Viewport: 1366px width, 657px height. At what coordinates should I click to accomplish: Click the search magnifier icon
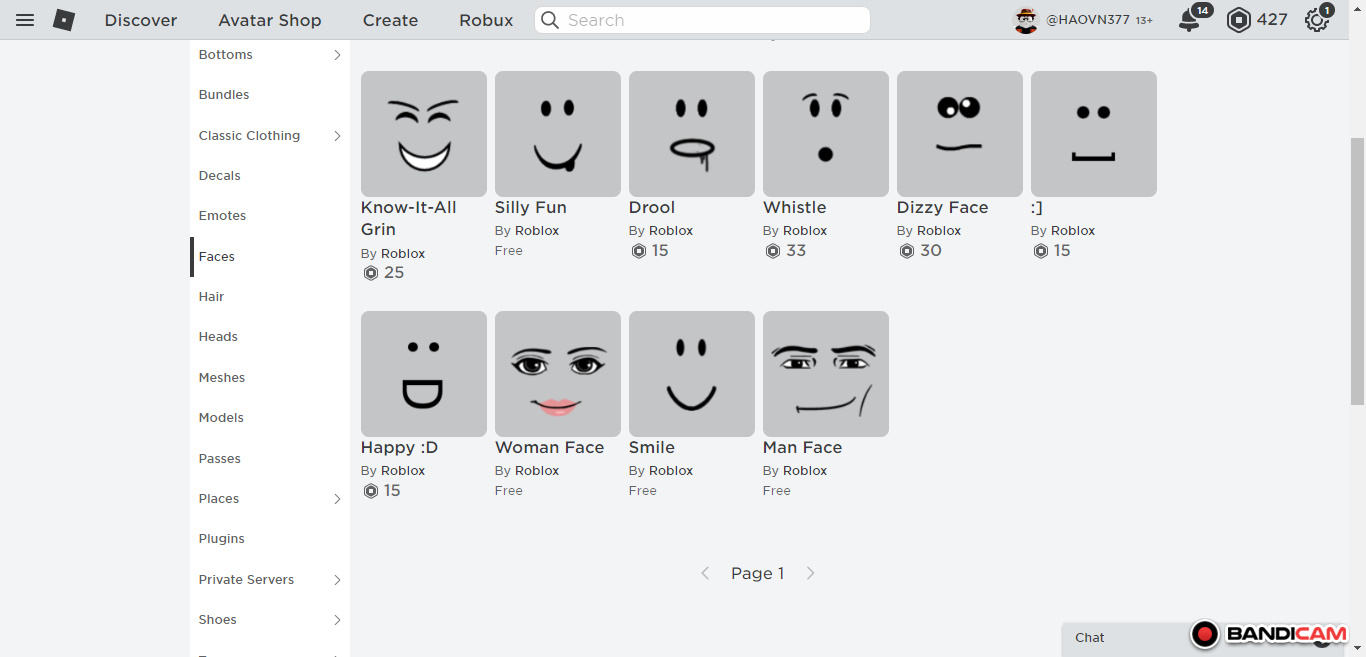[550, 20]
